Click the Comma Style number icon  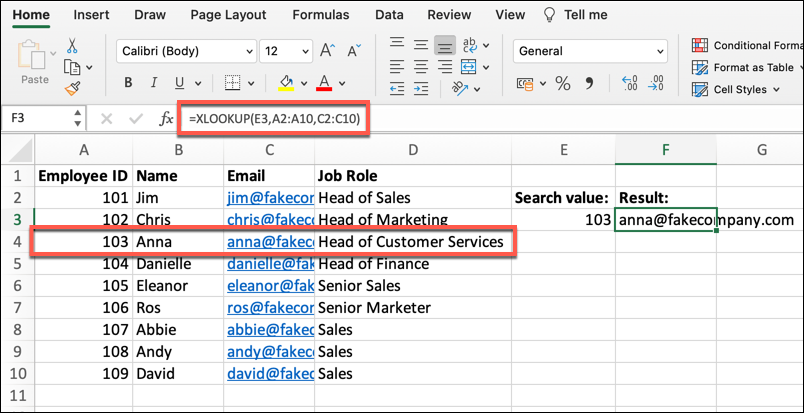pos(590,84)
